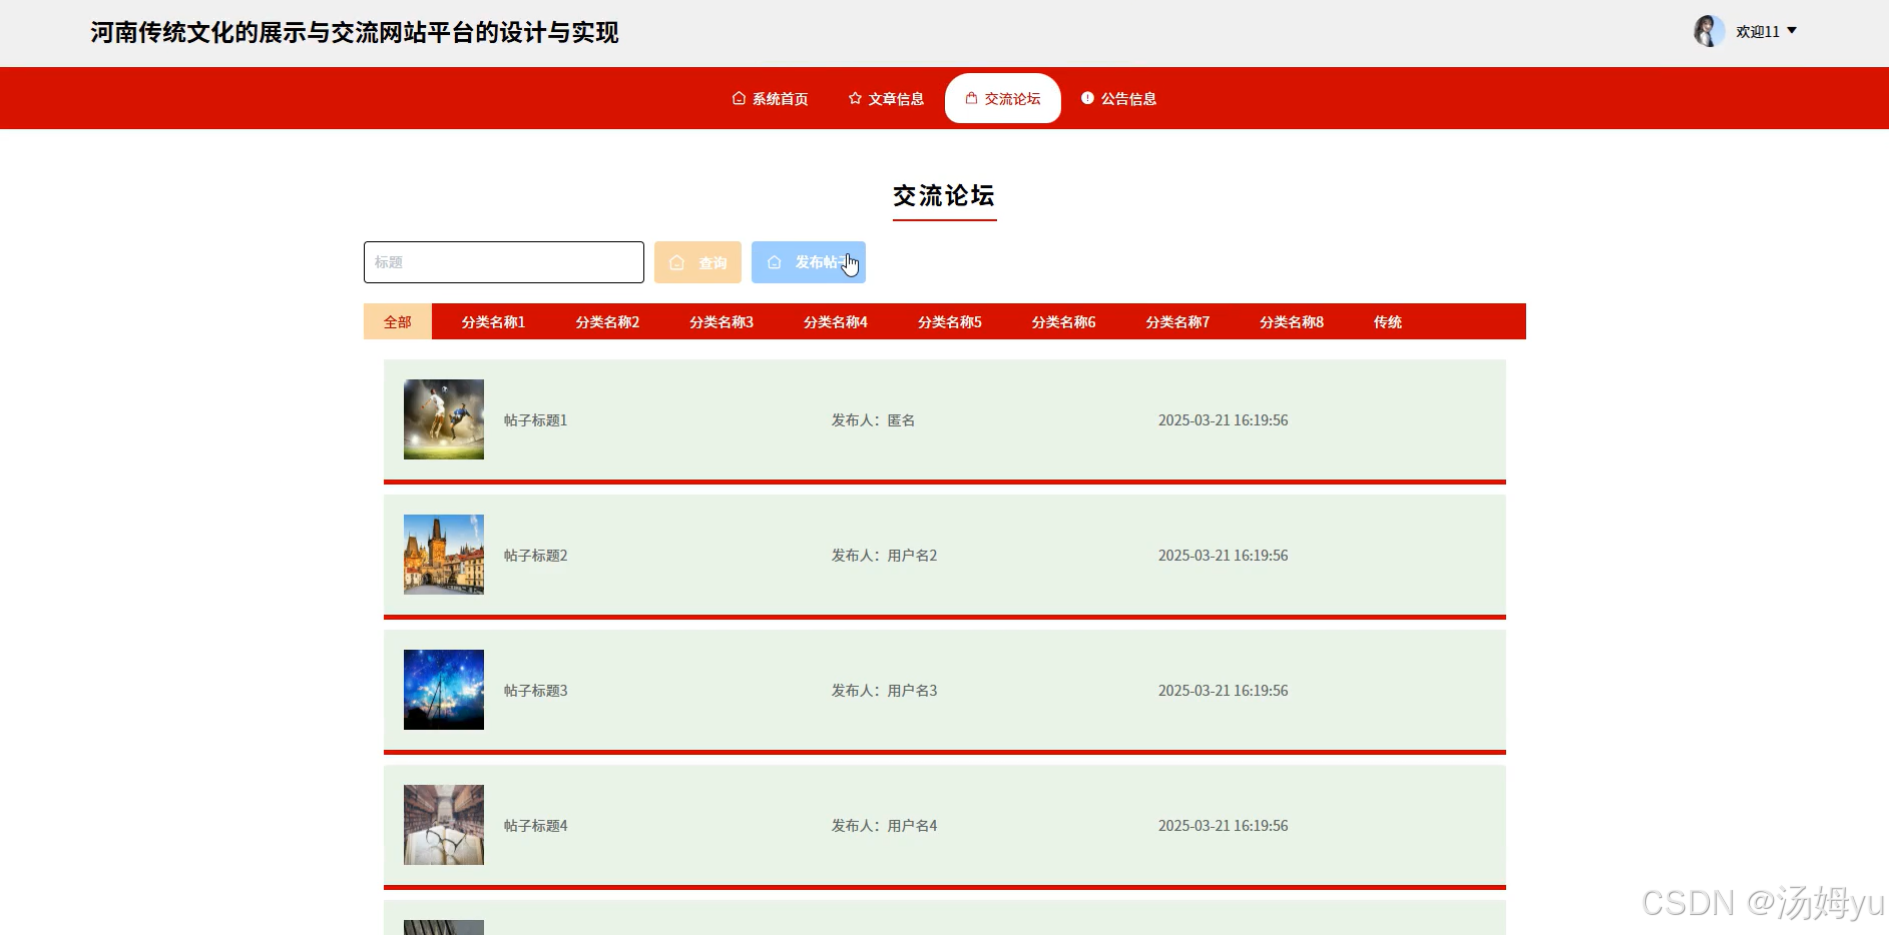Click the 欢迎11 username text
The width and height of the screenshot is (1889, 935).
coord(1758,32)
